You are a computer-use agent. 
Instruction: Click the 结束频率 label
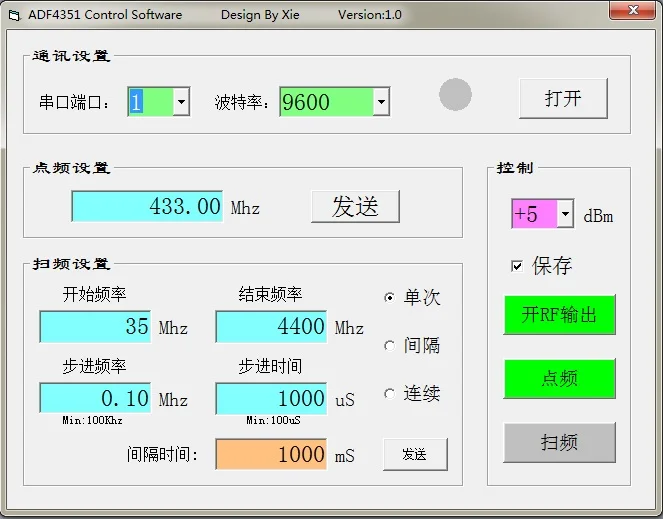click(x=270, y=294)
